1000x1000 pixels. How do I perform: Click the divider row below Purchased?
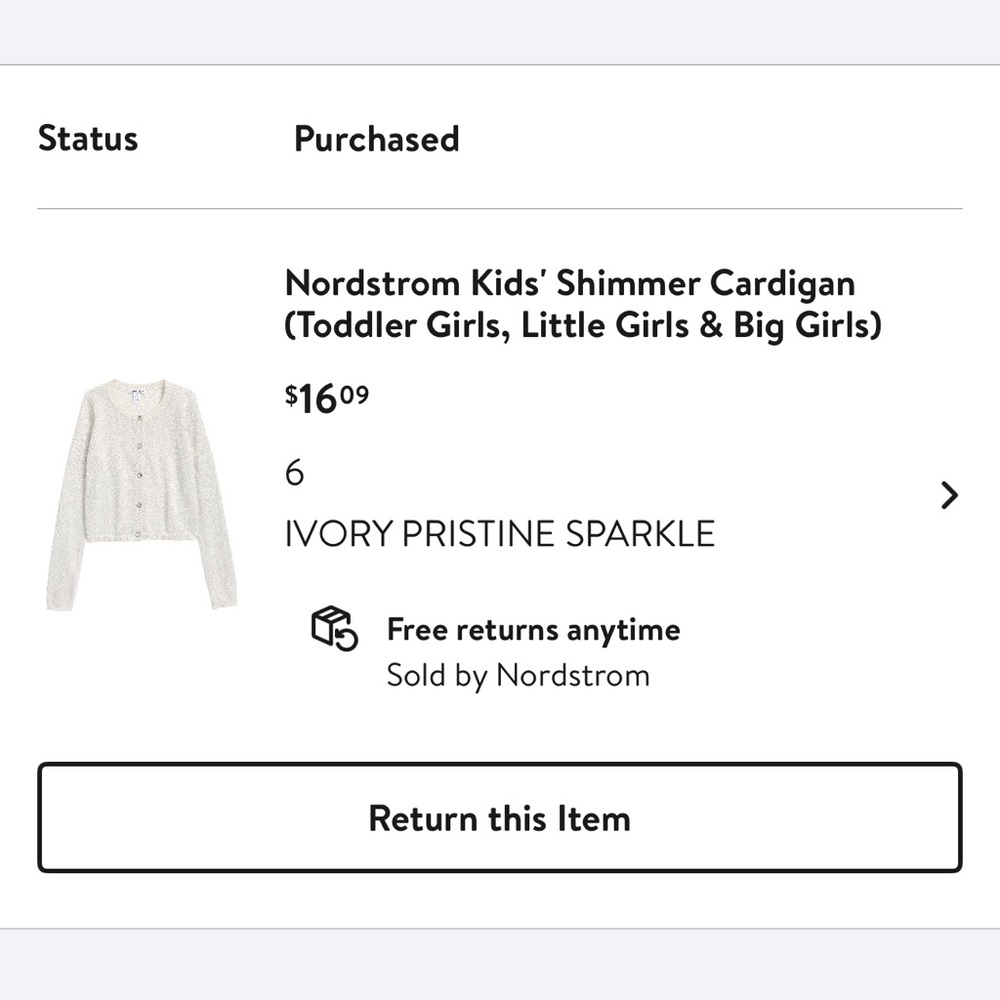[x=500, y=209]
